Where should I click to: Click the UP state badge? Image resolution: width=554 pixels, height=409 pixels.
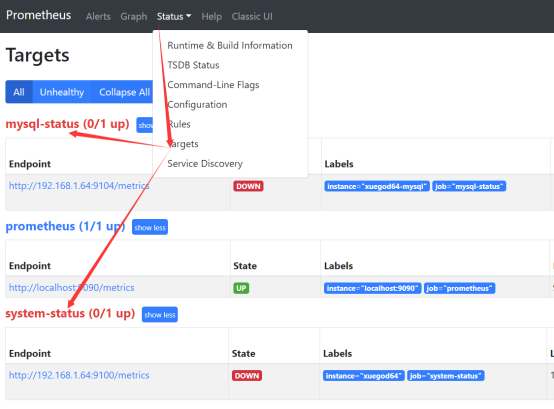point(241,288)
